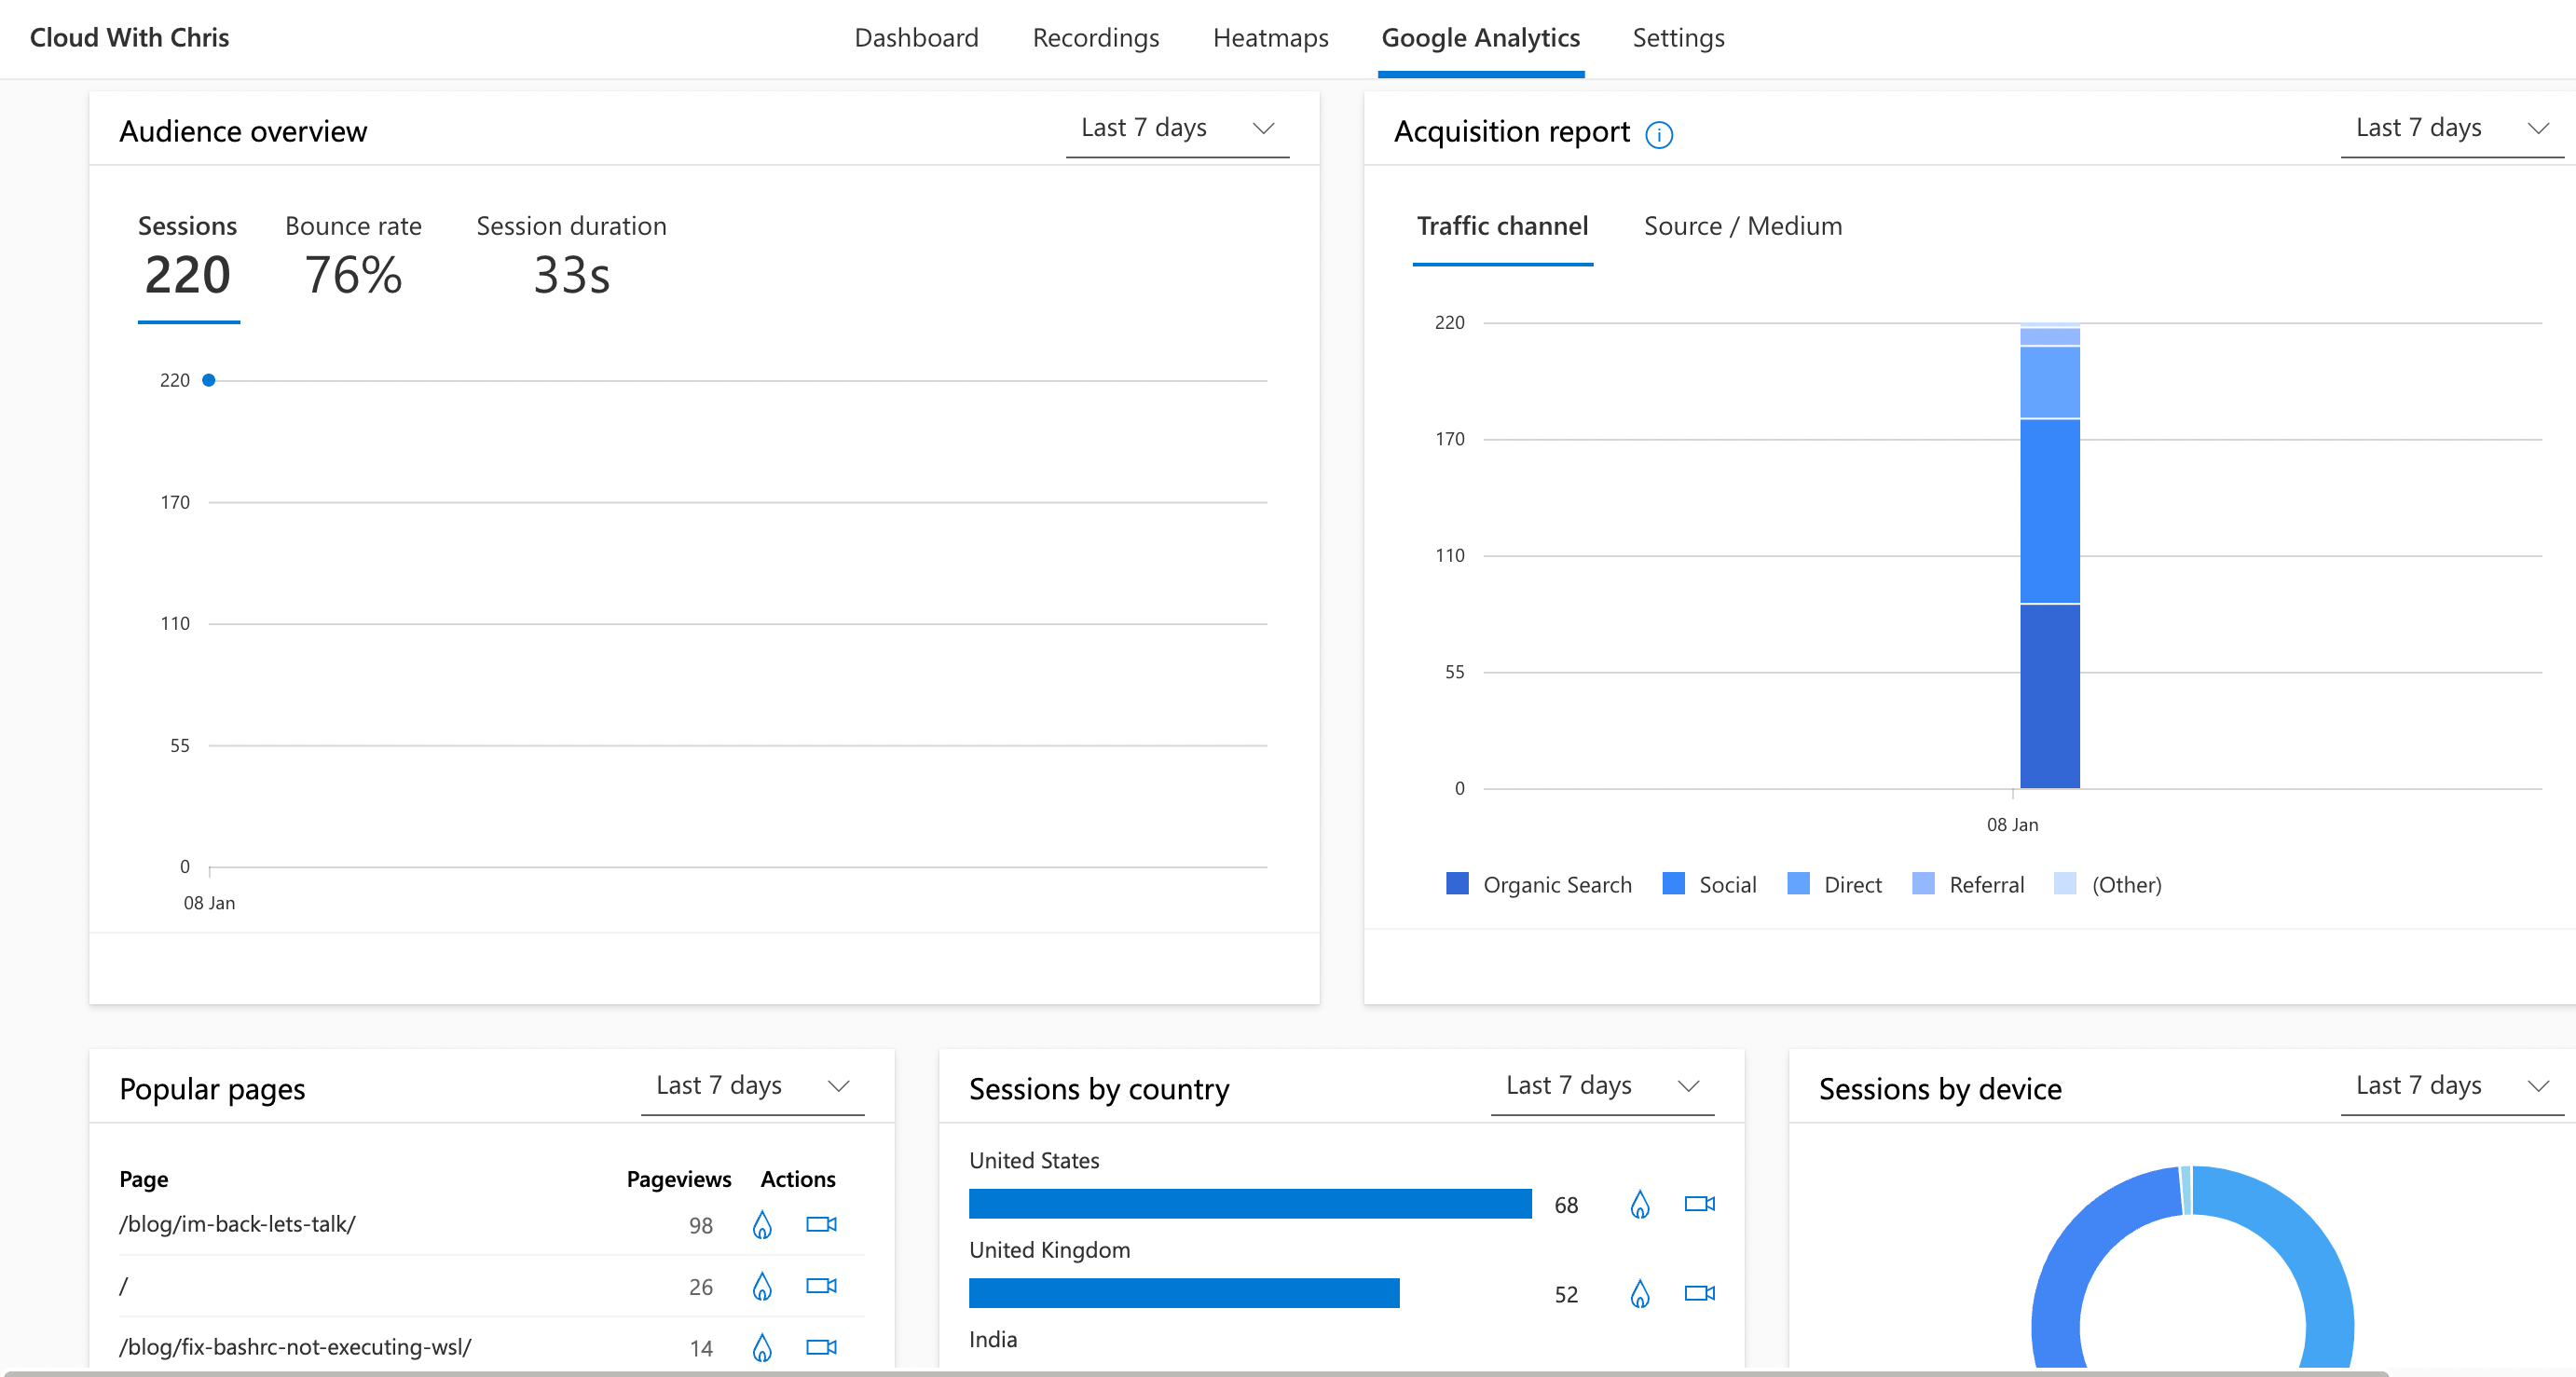The width and height of the screenshot is (2576, 1377).
Task: Open heatmap for /blog/fix-bashrc-not-executing-wsl/ page
Action: coord(762,1347)
